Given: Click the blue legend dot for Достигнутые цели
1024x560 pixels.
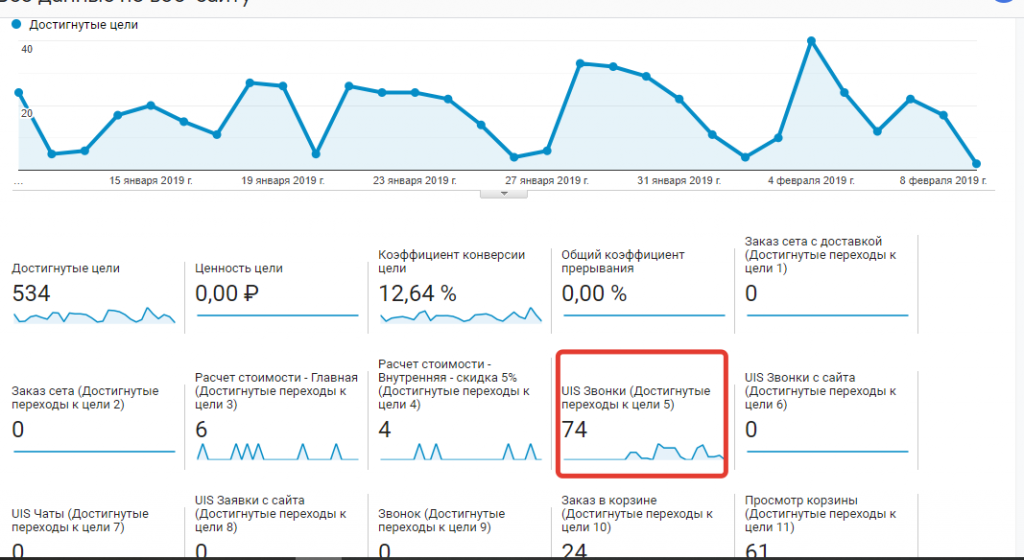Looking at the screenshot, I should [x=16, y=25].
